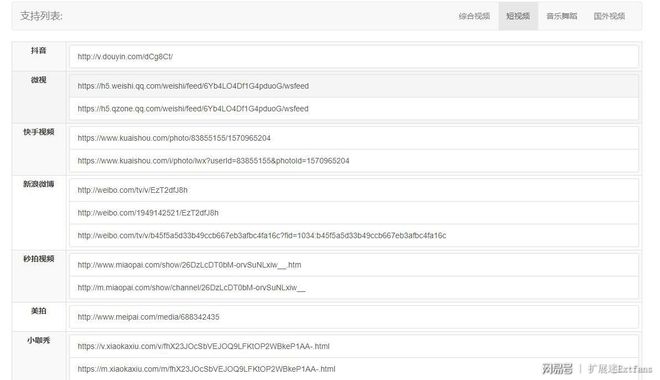Click the 支持列表 heading
The width and height of the screenshot is (660, 380).
pos(41,16)
